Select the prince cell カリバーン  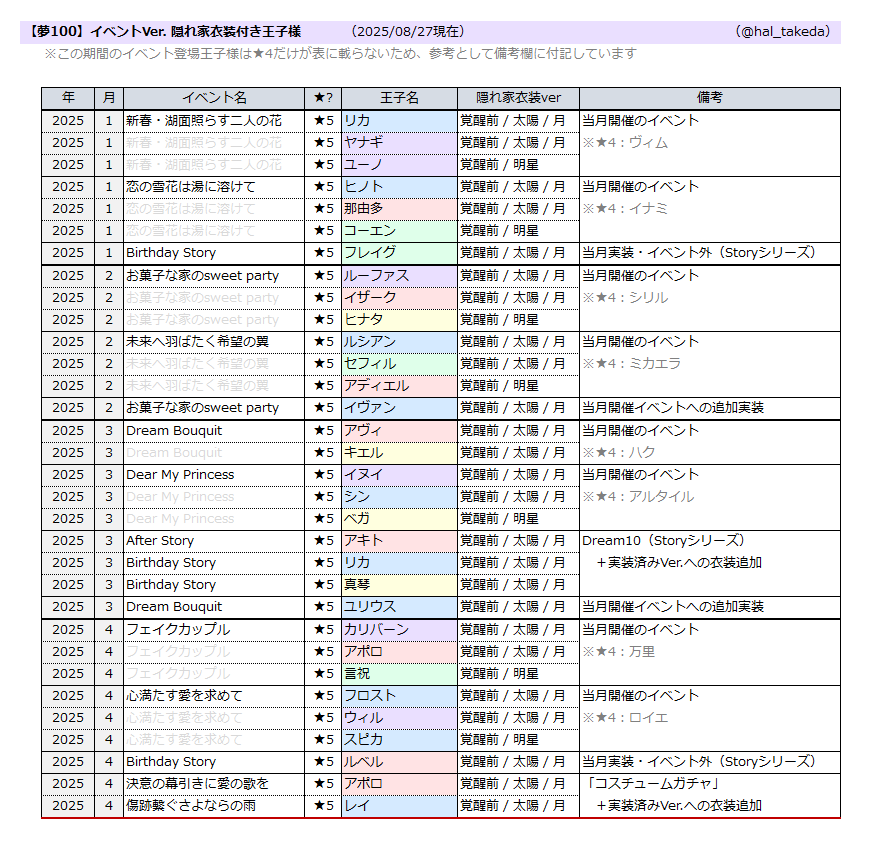point(399,630)
